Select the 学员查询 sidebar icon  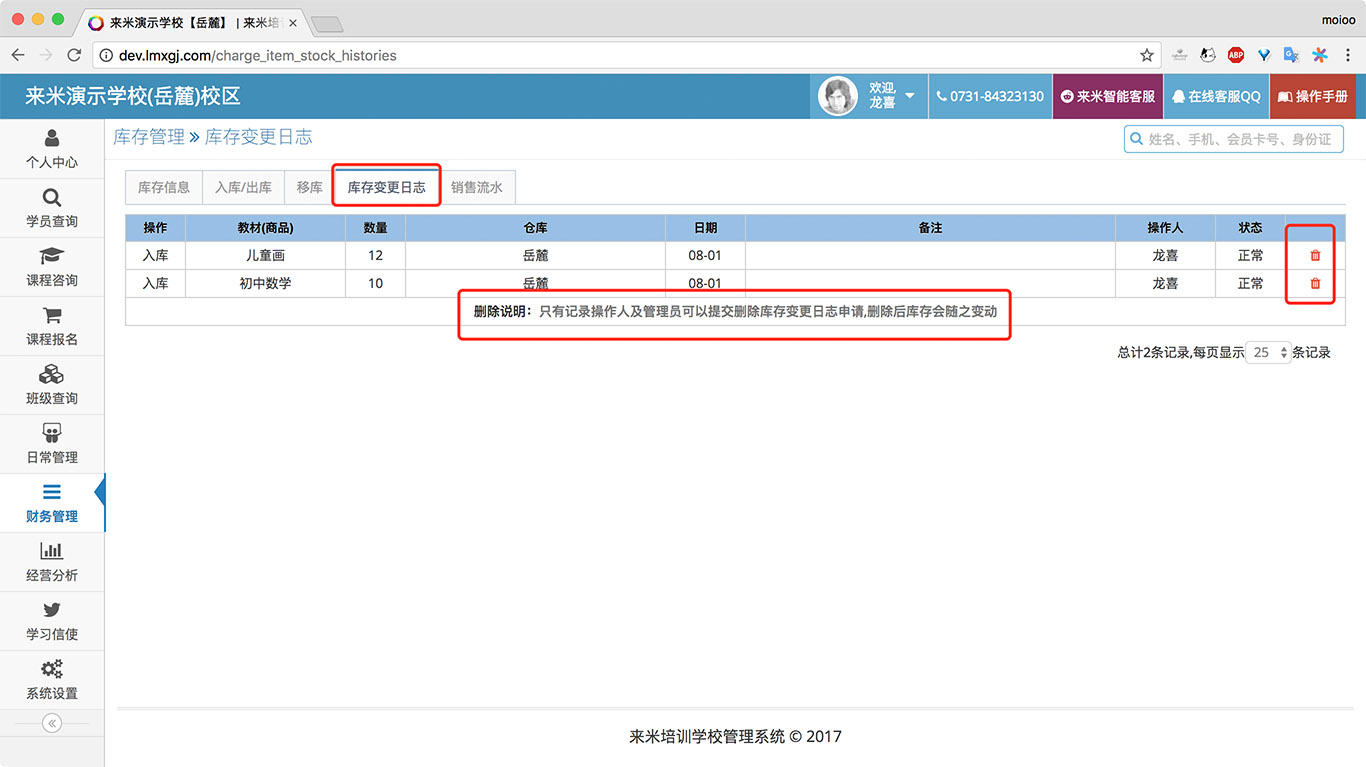coord(52,208)
